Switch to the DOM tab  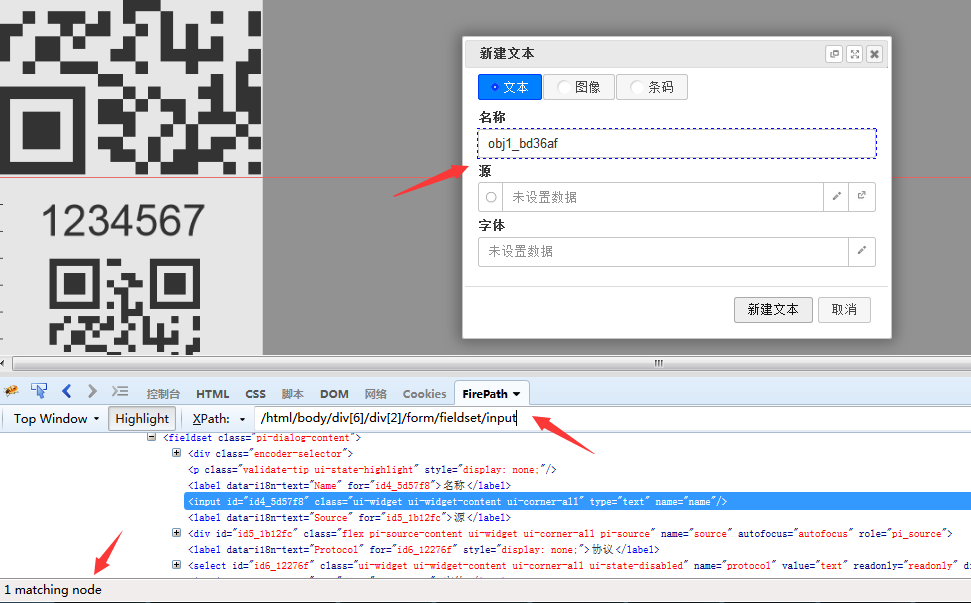coord(334,394)
